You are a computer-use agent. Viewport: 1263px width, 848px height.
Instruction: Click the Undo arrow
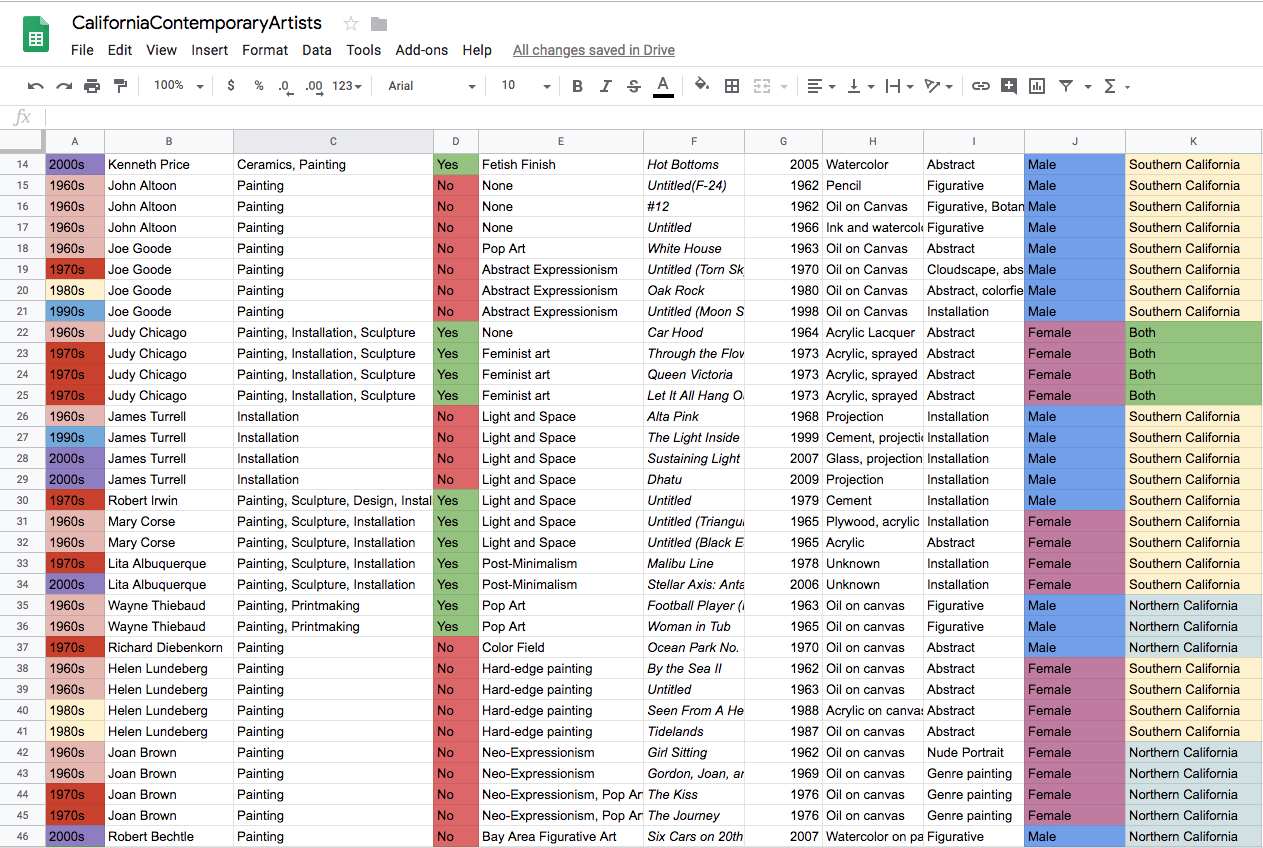tap(36, 86)
